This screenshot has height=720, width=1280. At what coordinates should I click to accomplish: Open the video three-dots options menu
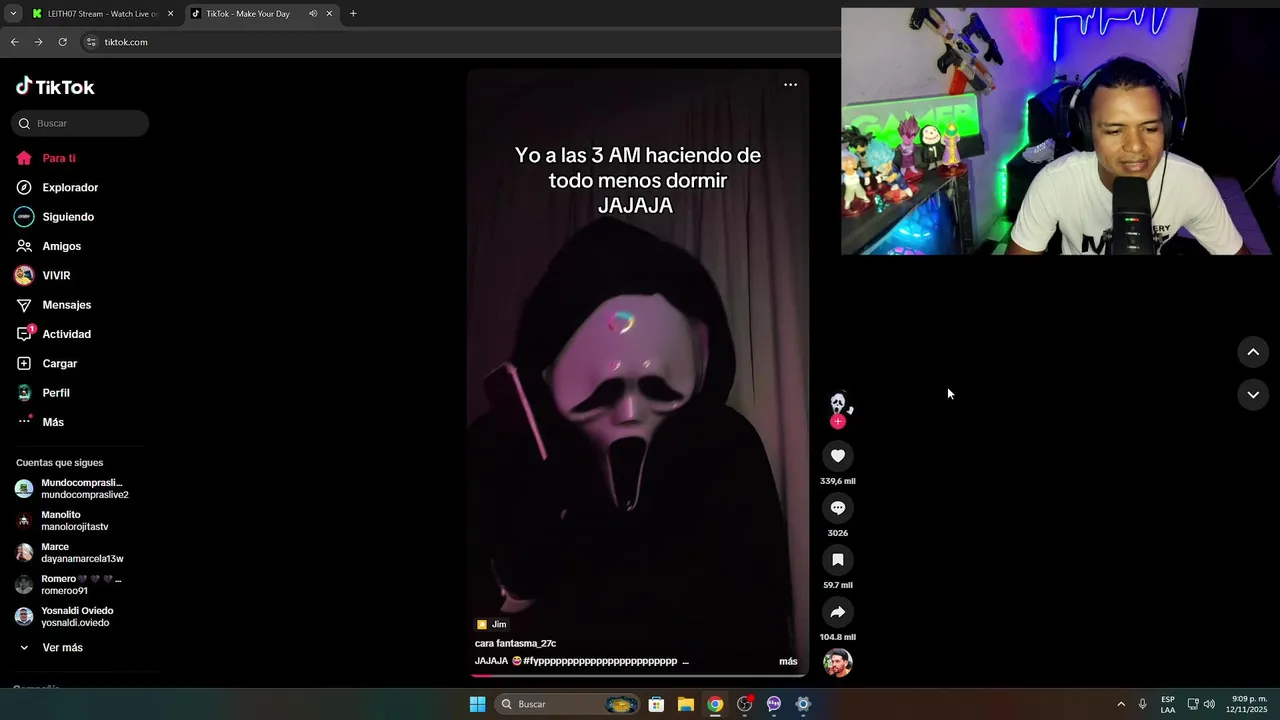coord(790,85)
